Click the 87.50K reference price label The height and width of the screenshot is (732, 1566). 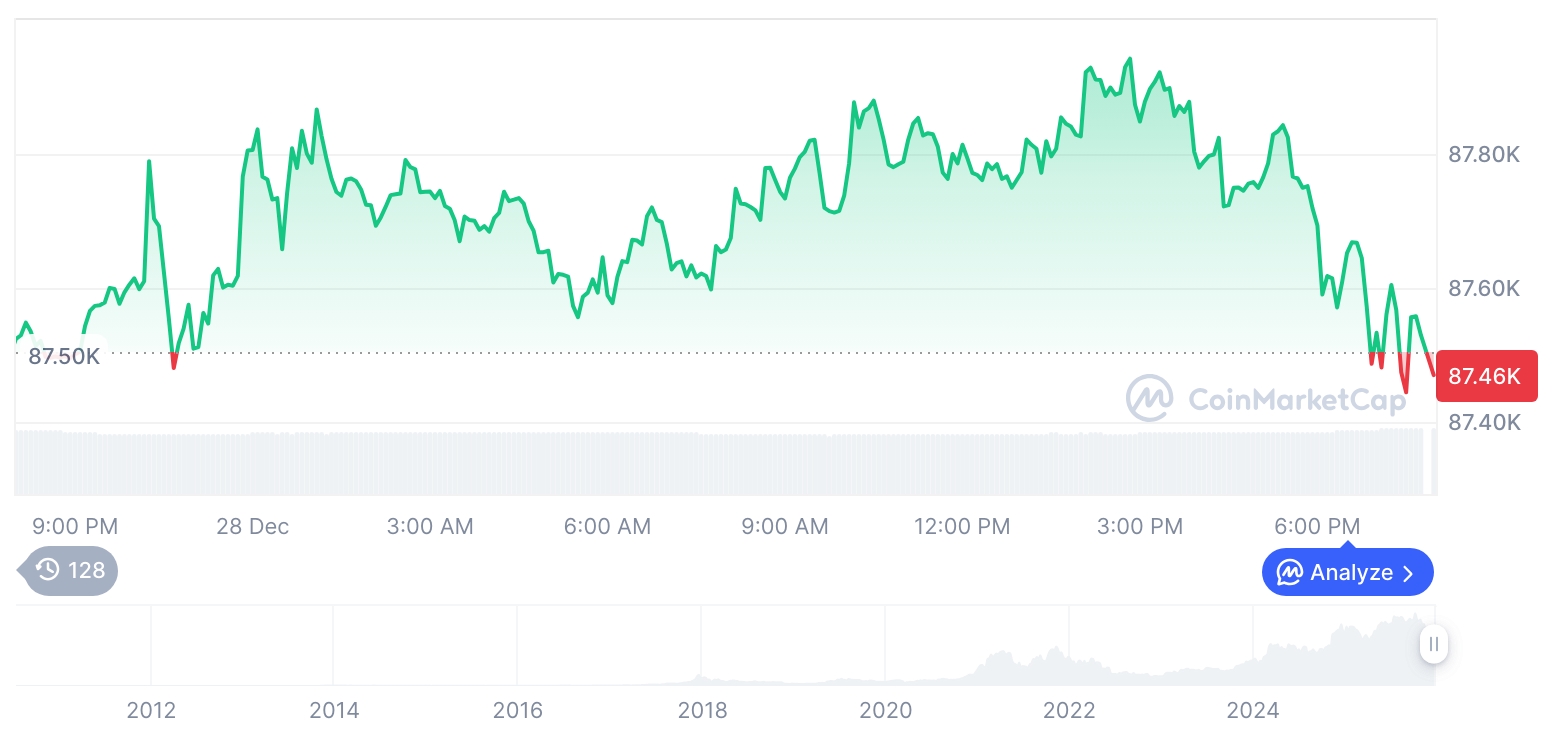coord(64,357)
